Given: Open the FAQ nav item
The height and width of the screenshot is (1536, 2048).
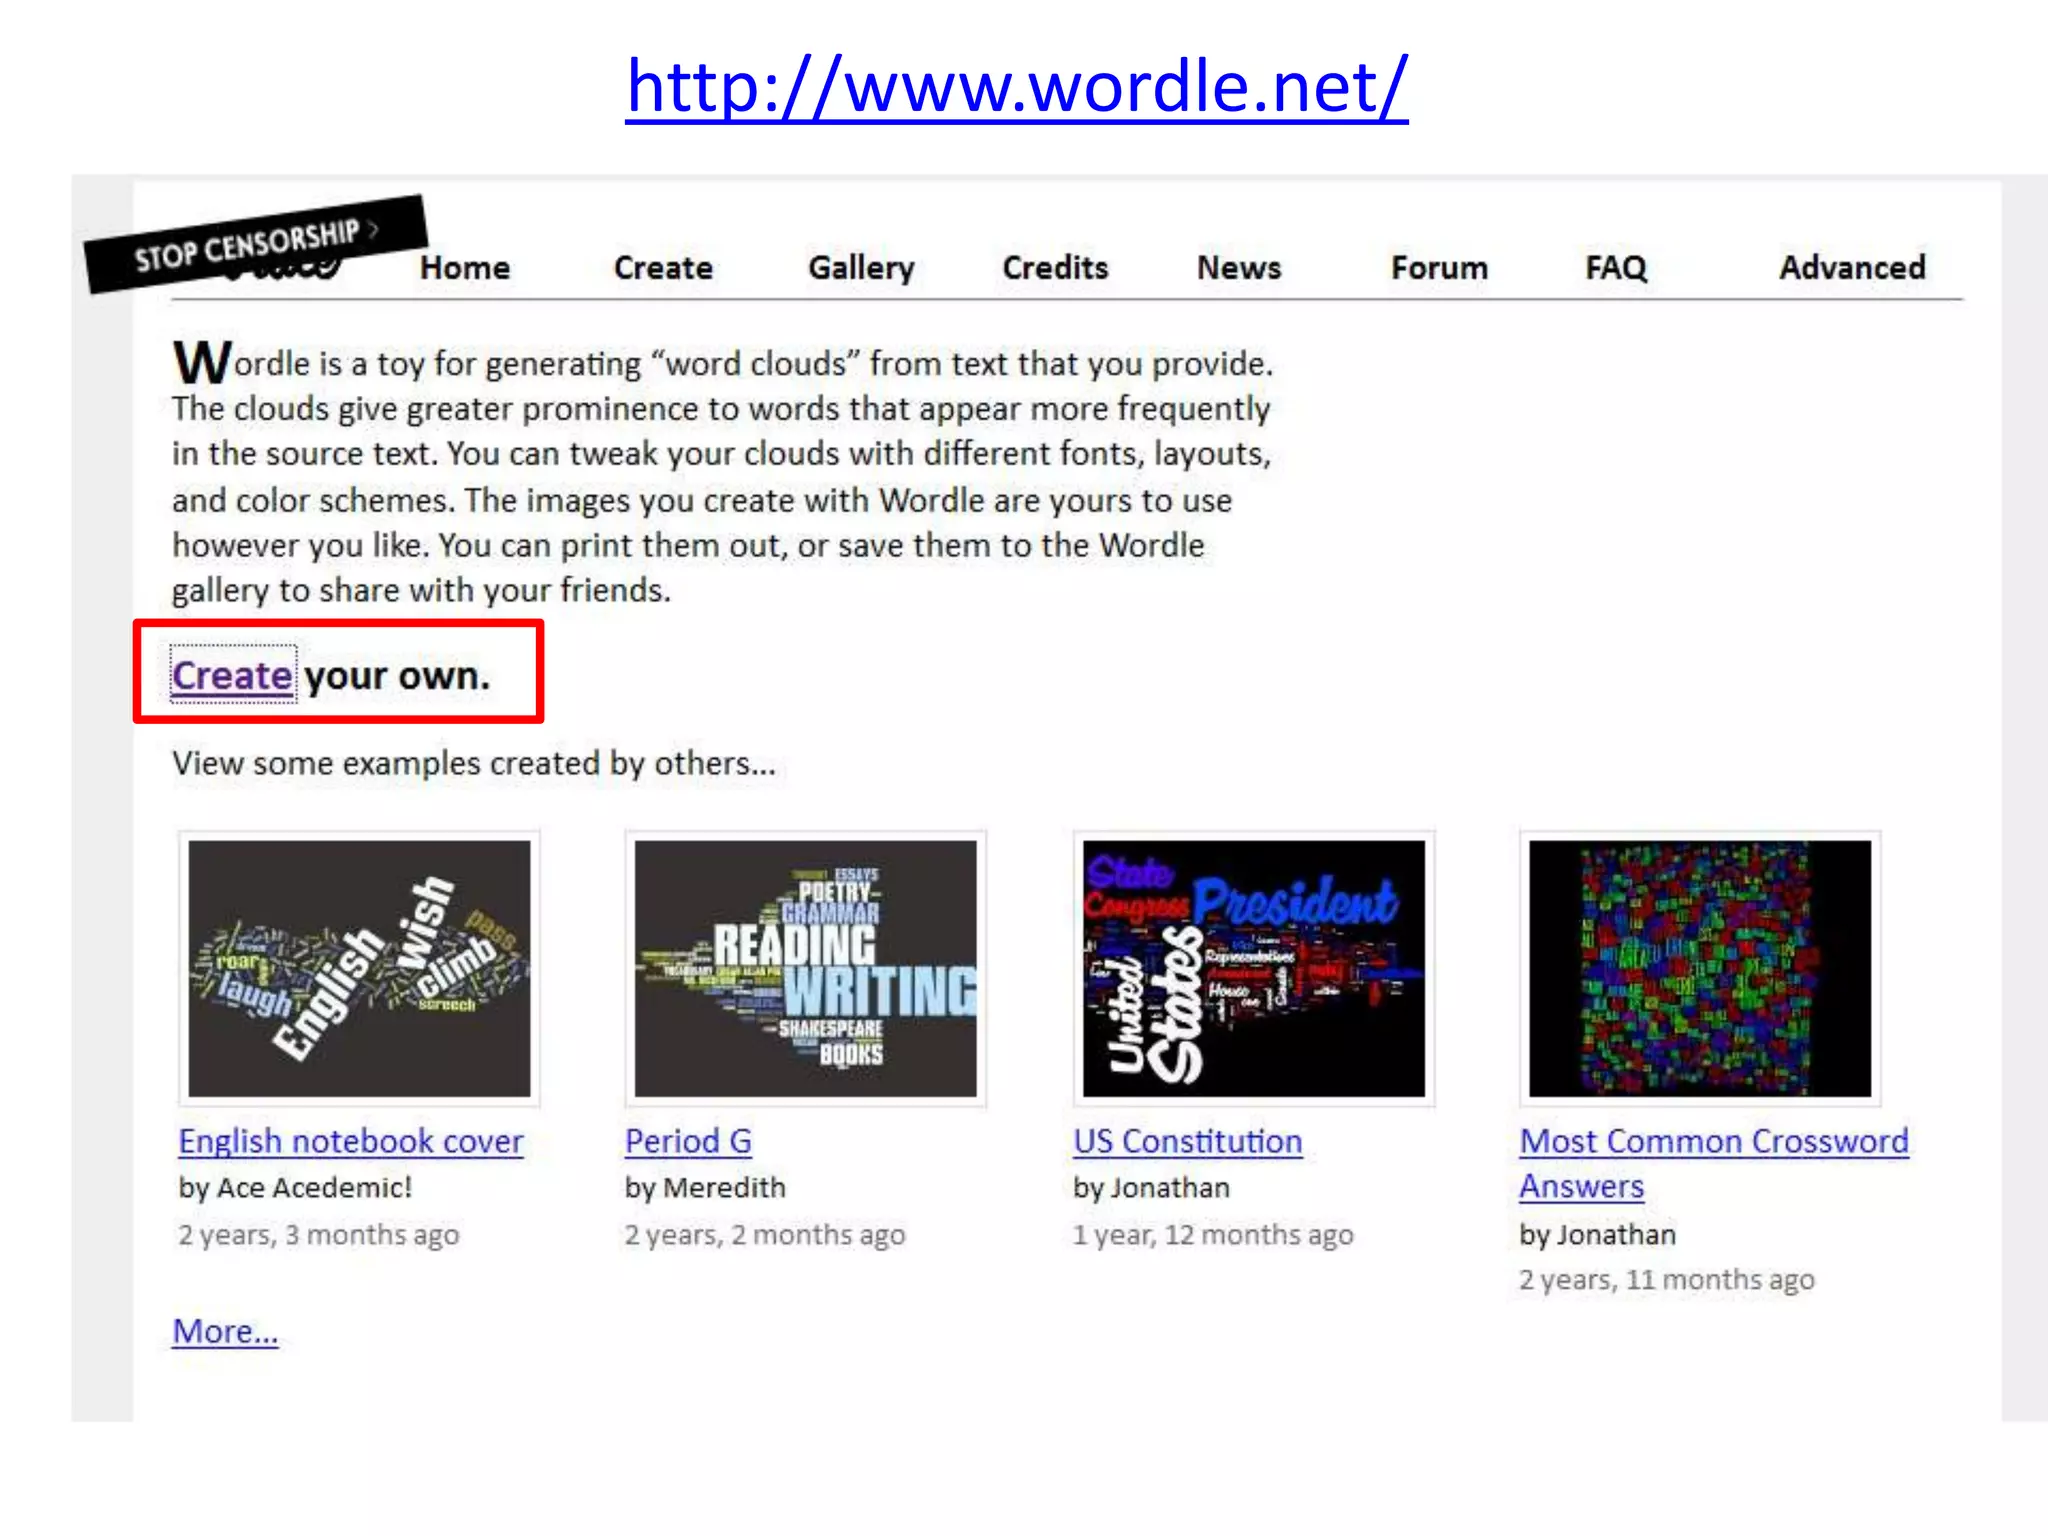Looking at the screenshot, I should pyautogui.click(x=1615, y=268).
